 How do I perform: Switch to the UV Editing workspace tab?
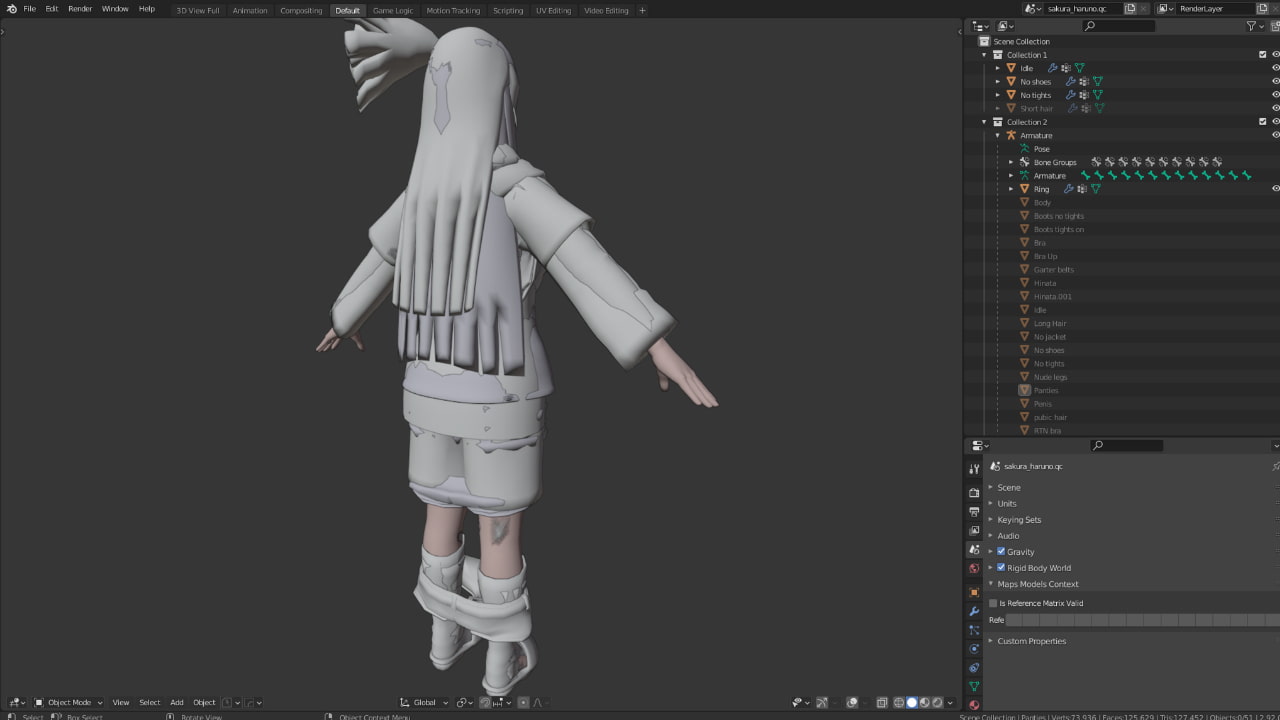tap(553, 10)
